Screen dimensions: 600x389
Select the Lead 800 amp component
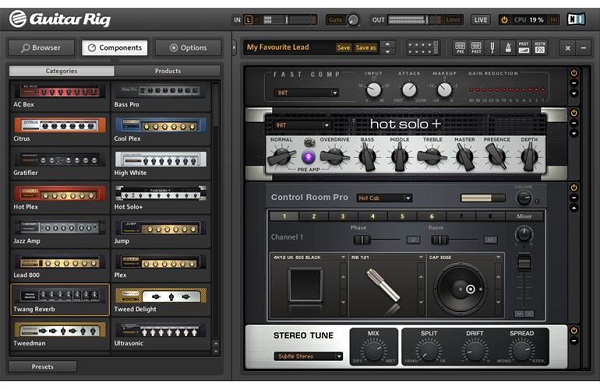pyautogui.click(x=60, y=266)
